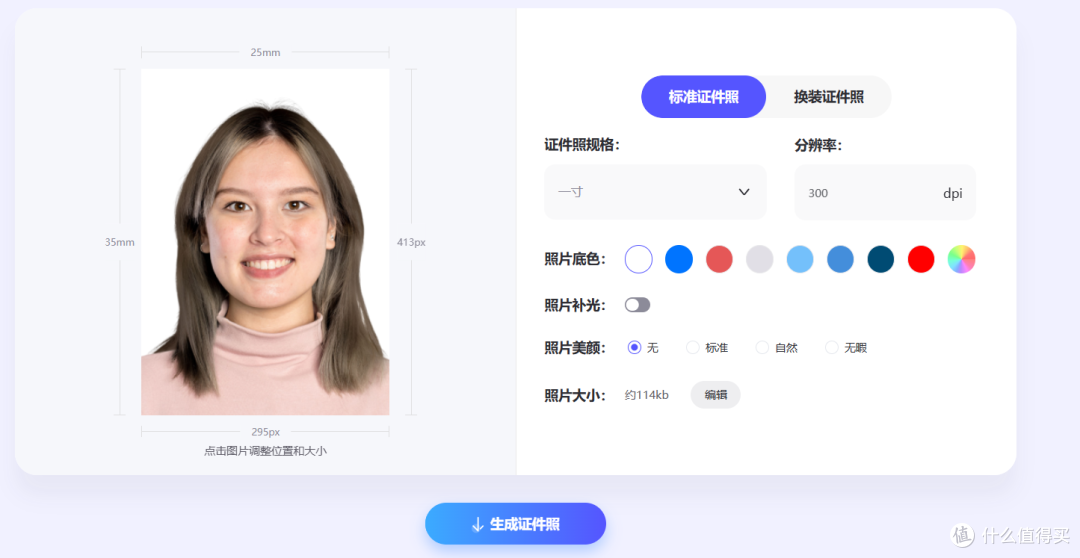Click the 分辨率 input field with 300

[x=885, y=192]
